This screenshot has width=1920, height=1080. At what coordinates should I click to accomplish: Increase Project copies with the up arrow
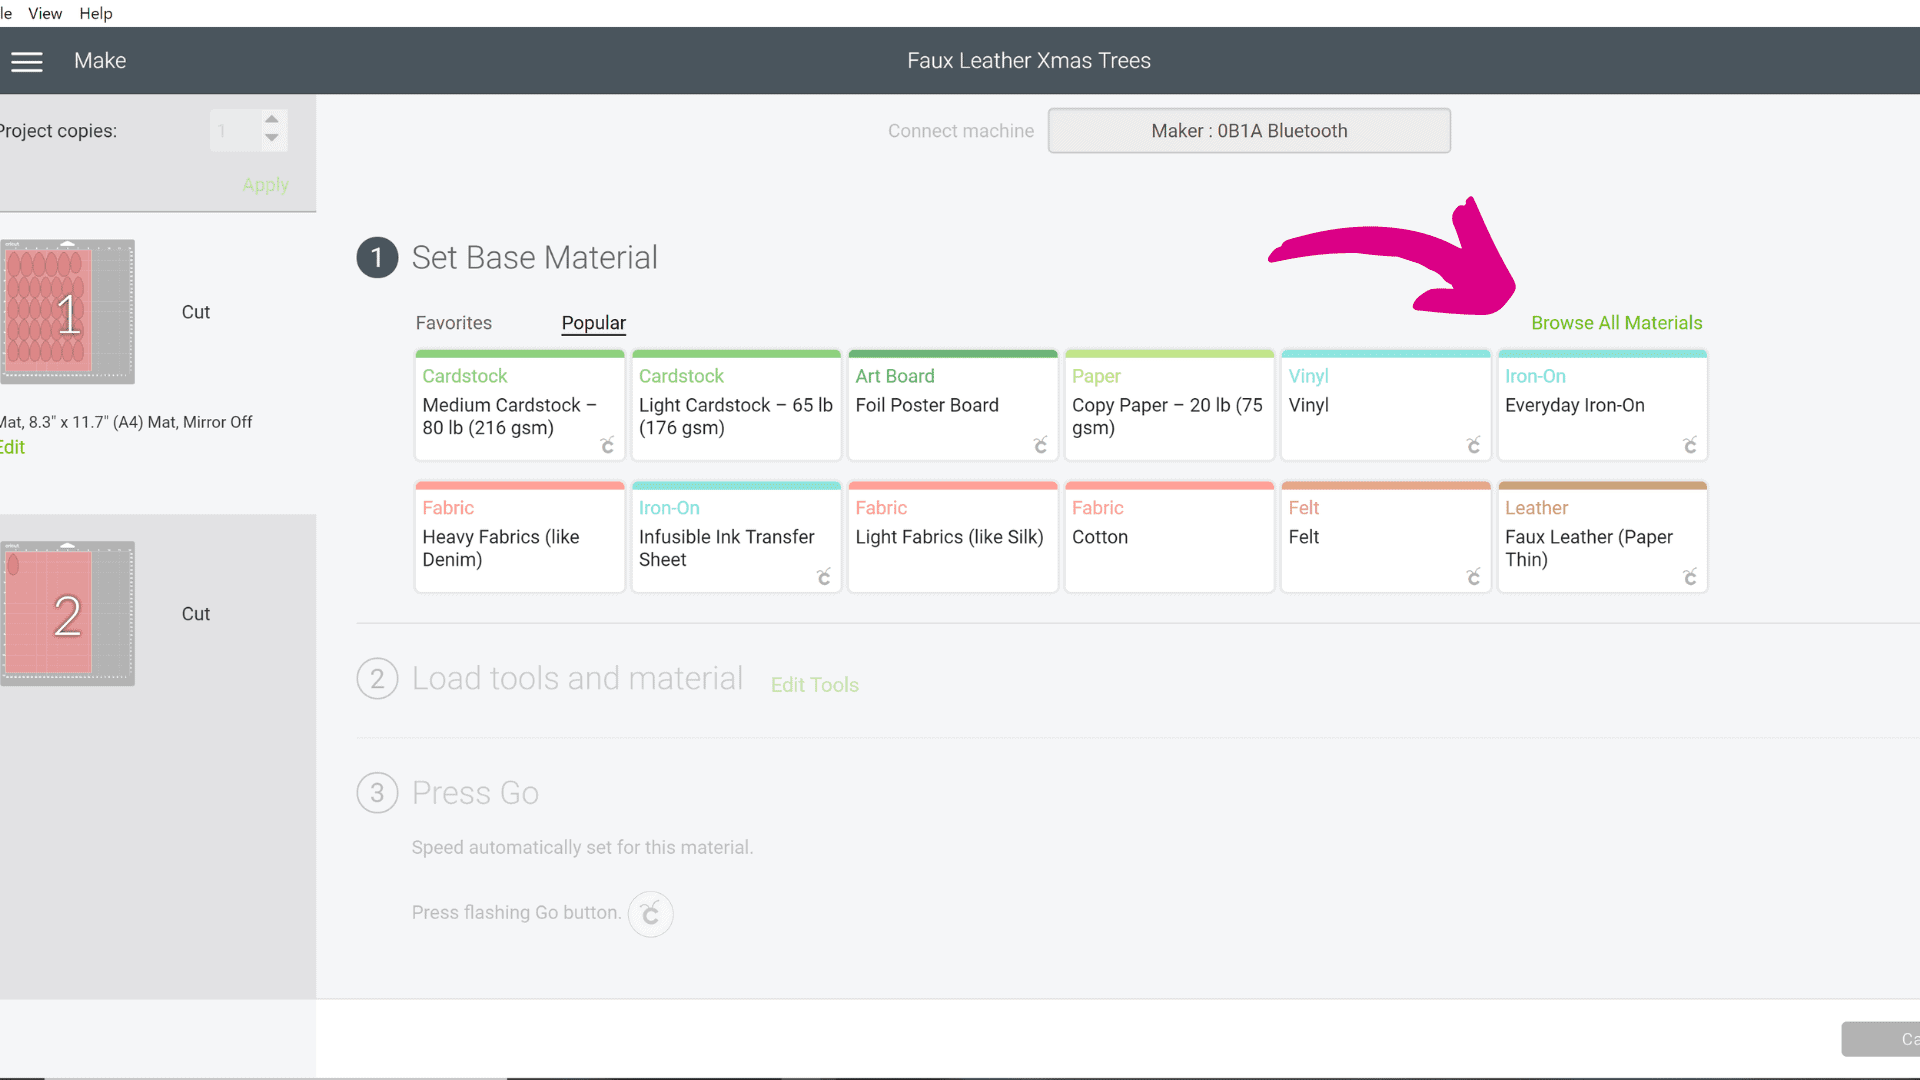pyautogui.click(x=272, y=118)
